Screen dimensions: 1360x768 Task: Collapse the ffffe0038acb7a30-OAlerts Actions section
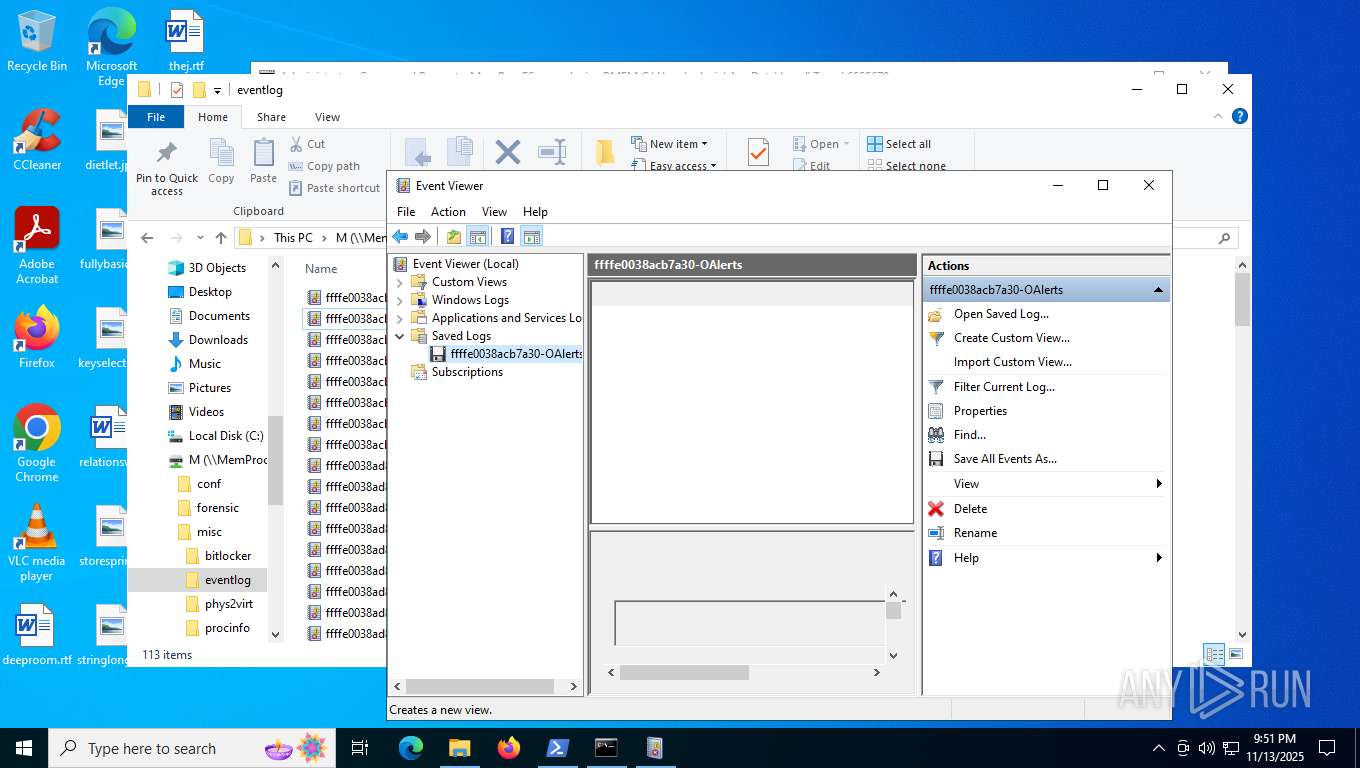1158,290
